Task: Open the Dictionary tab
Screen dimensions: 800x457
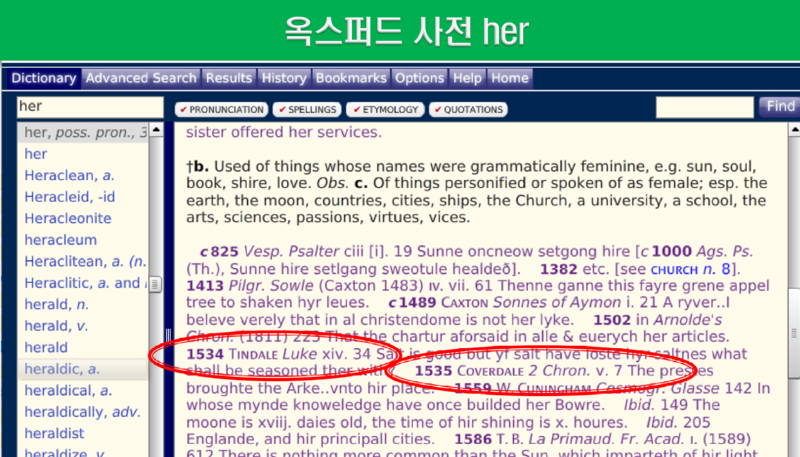Action: 43,78
